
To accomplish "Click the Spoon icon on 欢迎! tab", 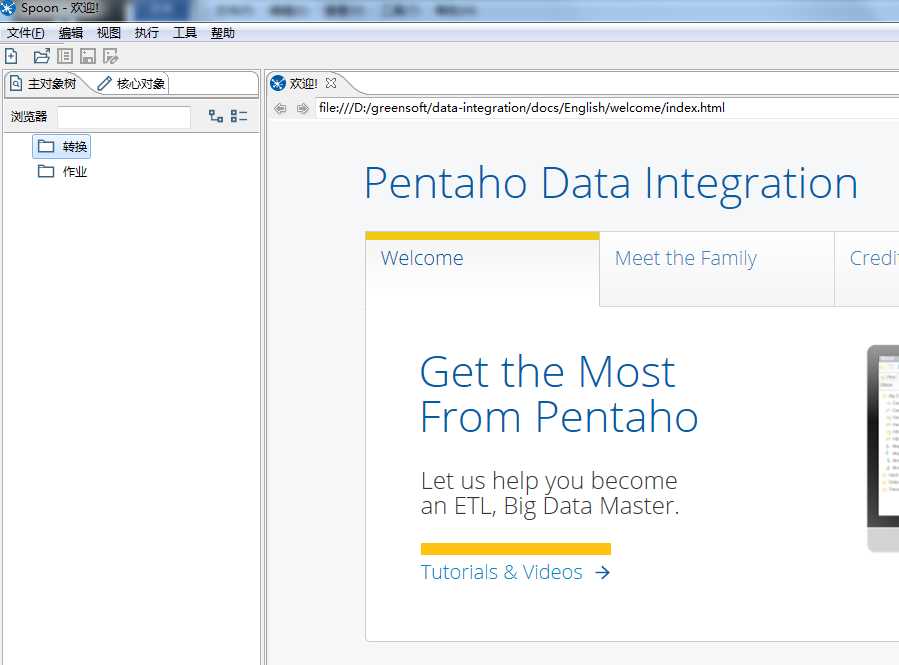I will [x=278, y=83].
